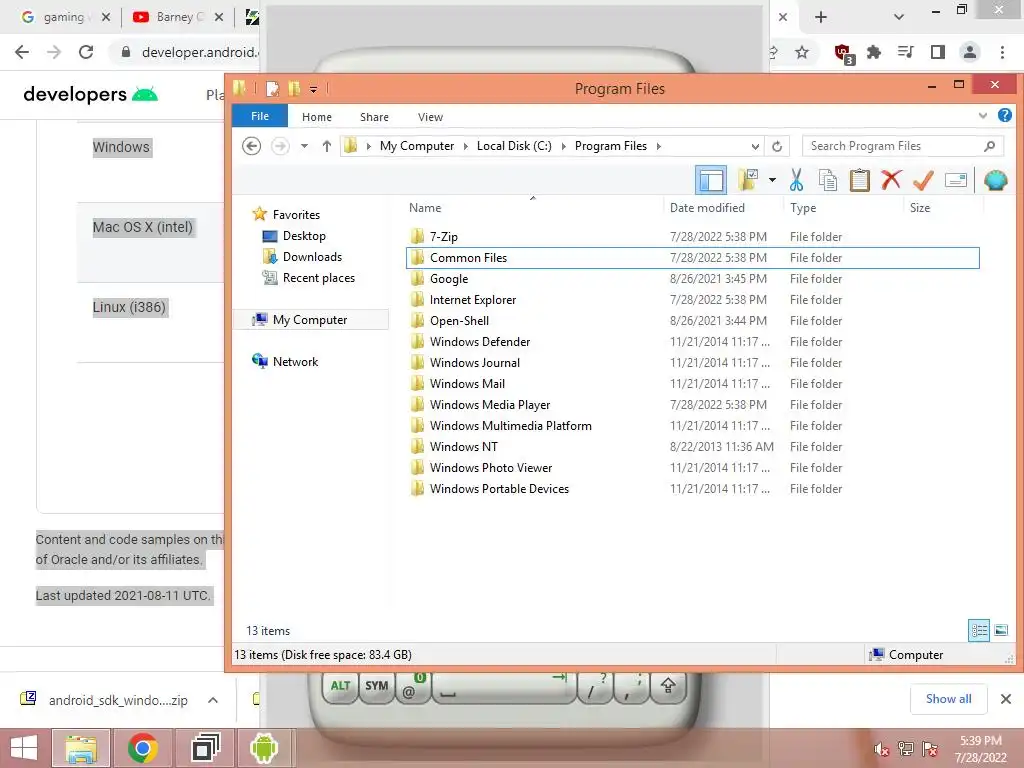Viewport: 1024px width, 768px height.
Task: Select Desktop in Favorites
Action: point(304,236)
